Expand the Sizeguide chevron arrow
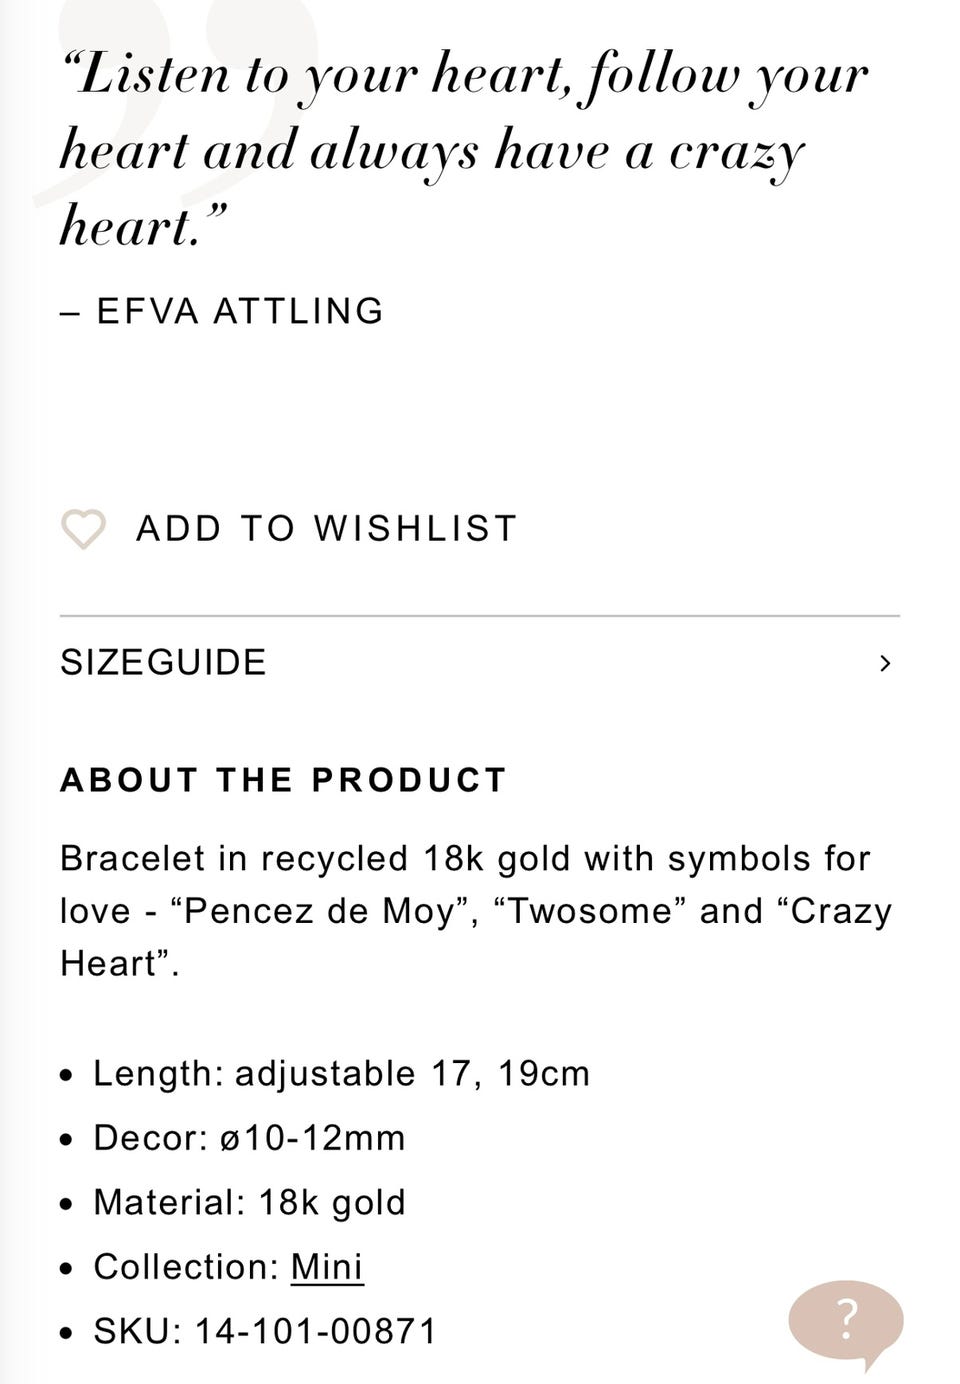This screenshot has height=1384, width=960. pos(884,663)
